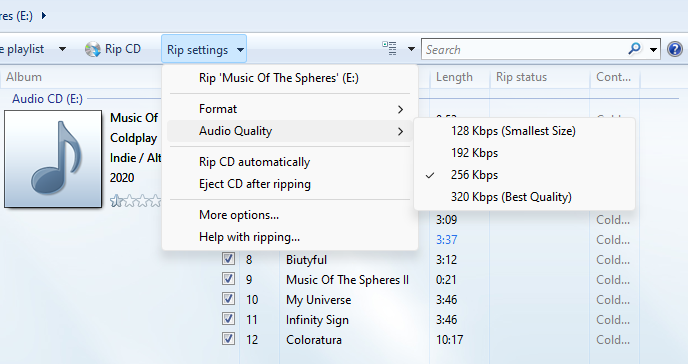
Task: Select the checked 256 Kbps option
Action: pyautogui.click(x=524, y=175)
